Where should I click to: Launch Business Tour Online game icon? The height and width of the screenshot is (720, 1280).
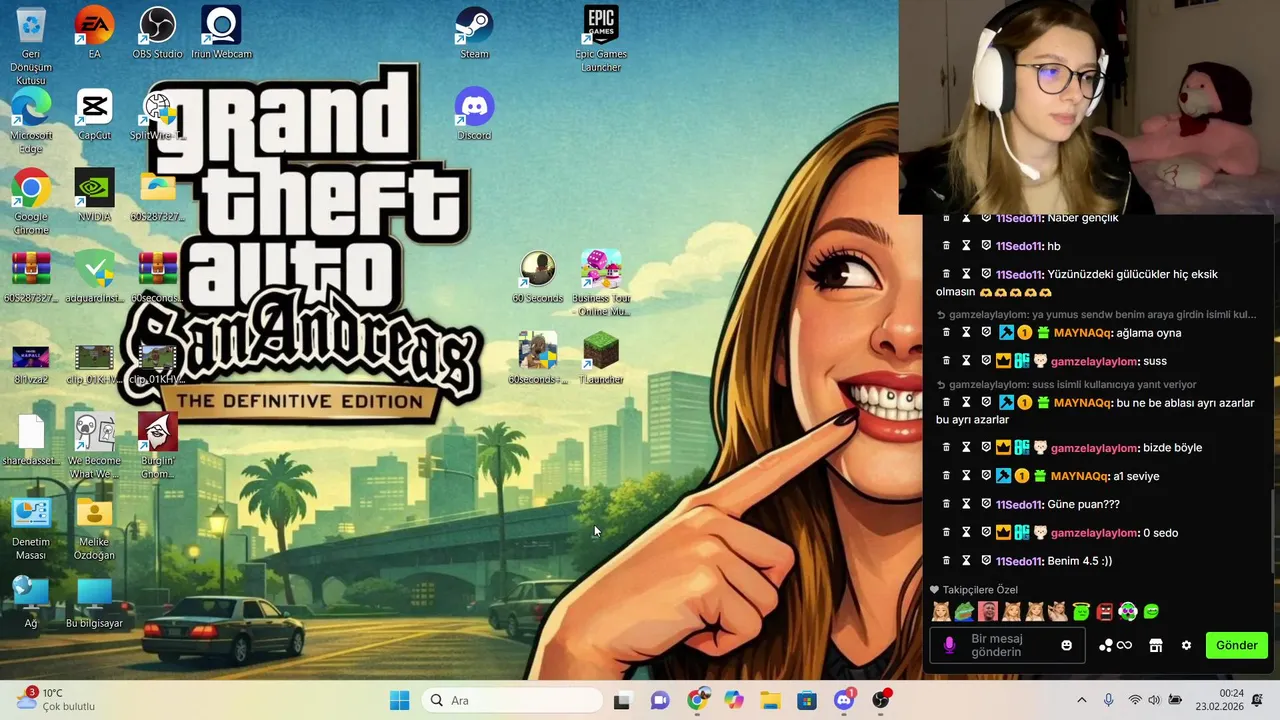[601, 282]
